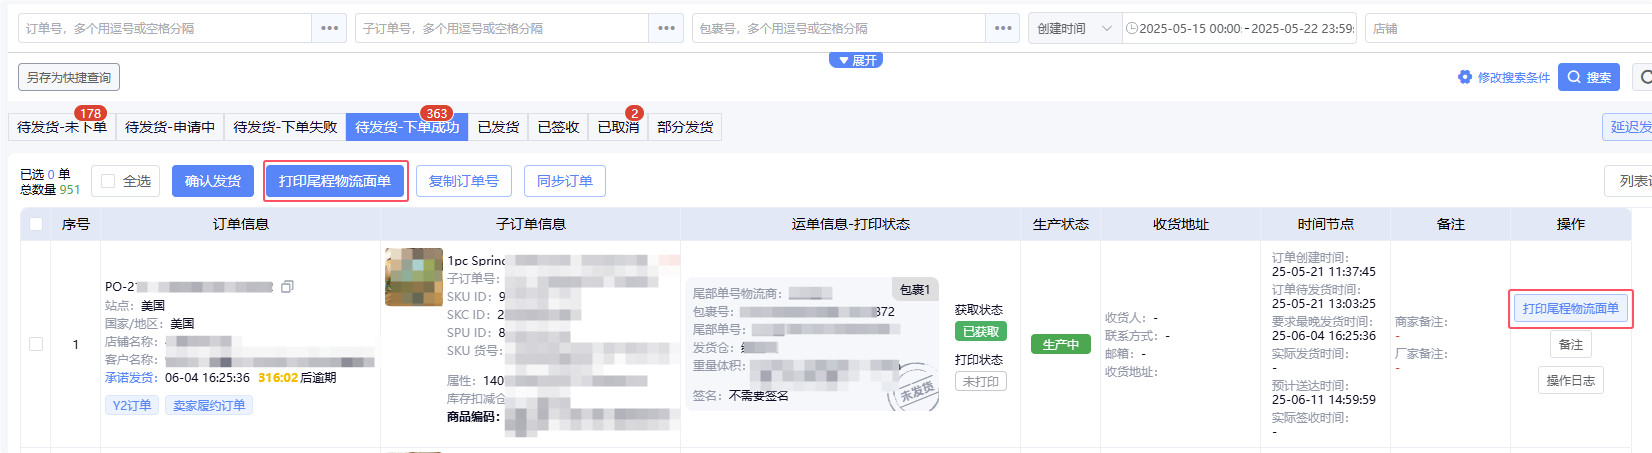Check the row 1 selection checkbox
The height and width of the screenshot is (453, 1652).
[36, 344]
